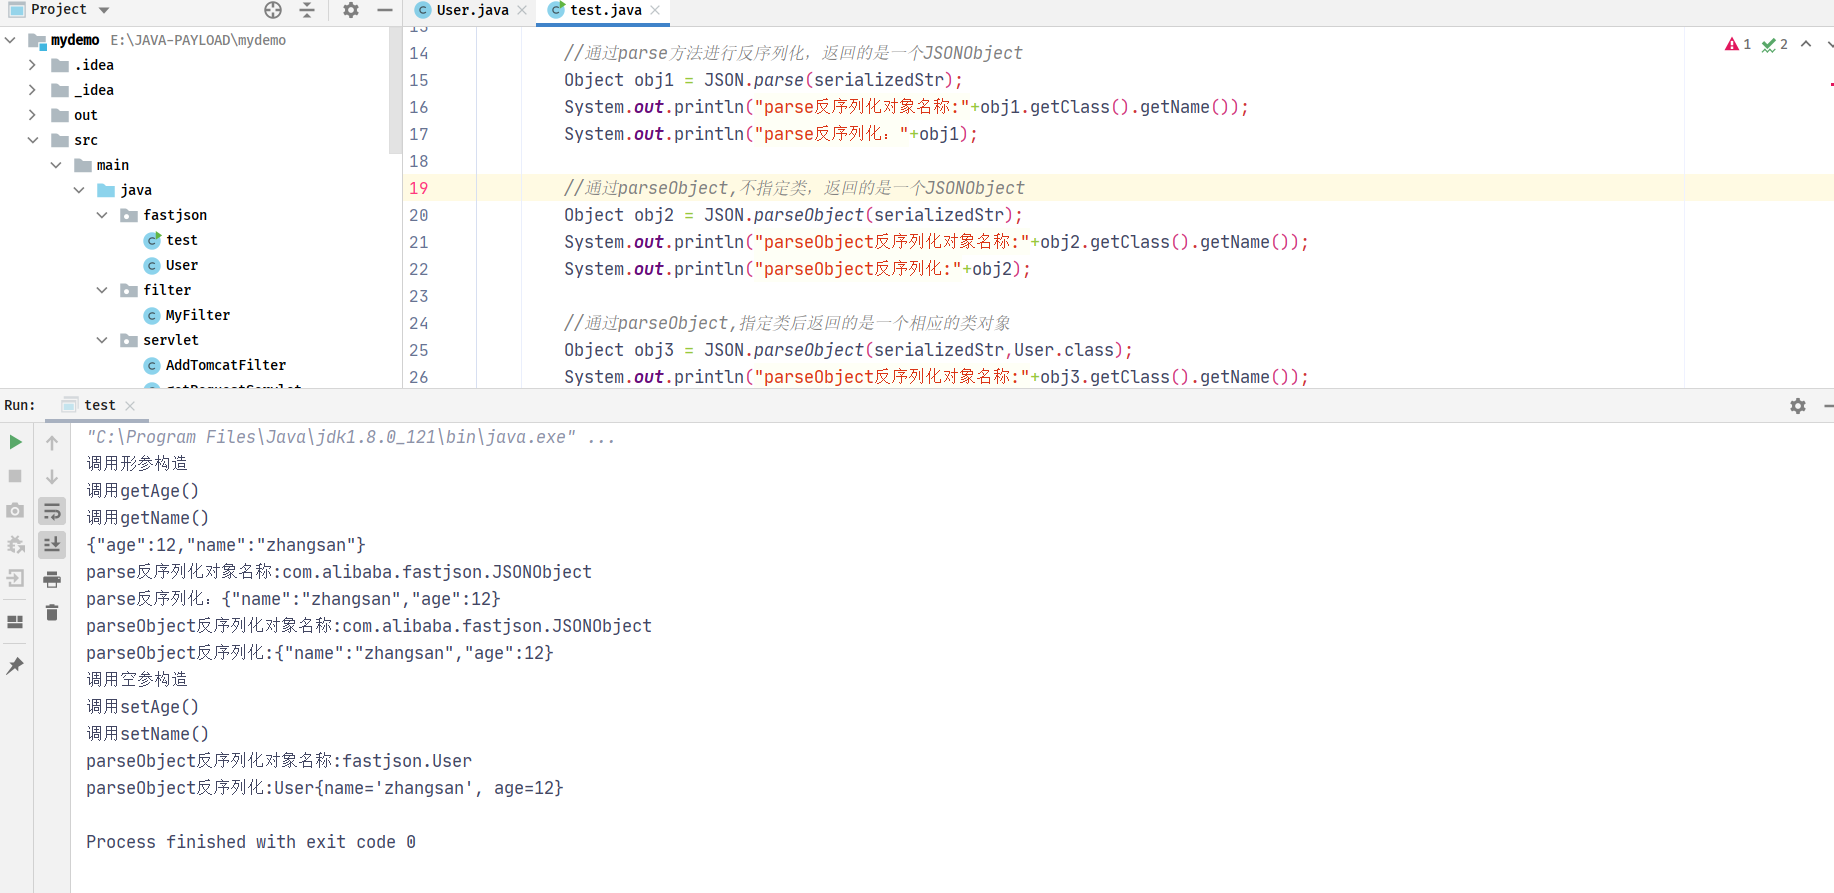Expand the out folder
The height and width of the screenshot is (893, 1834).
(33, 115)
